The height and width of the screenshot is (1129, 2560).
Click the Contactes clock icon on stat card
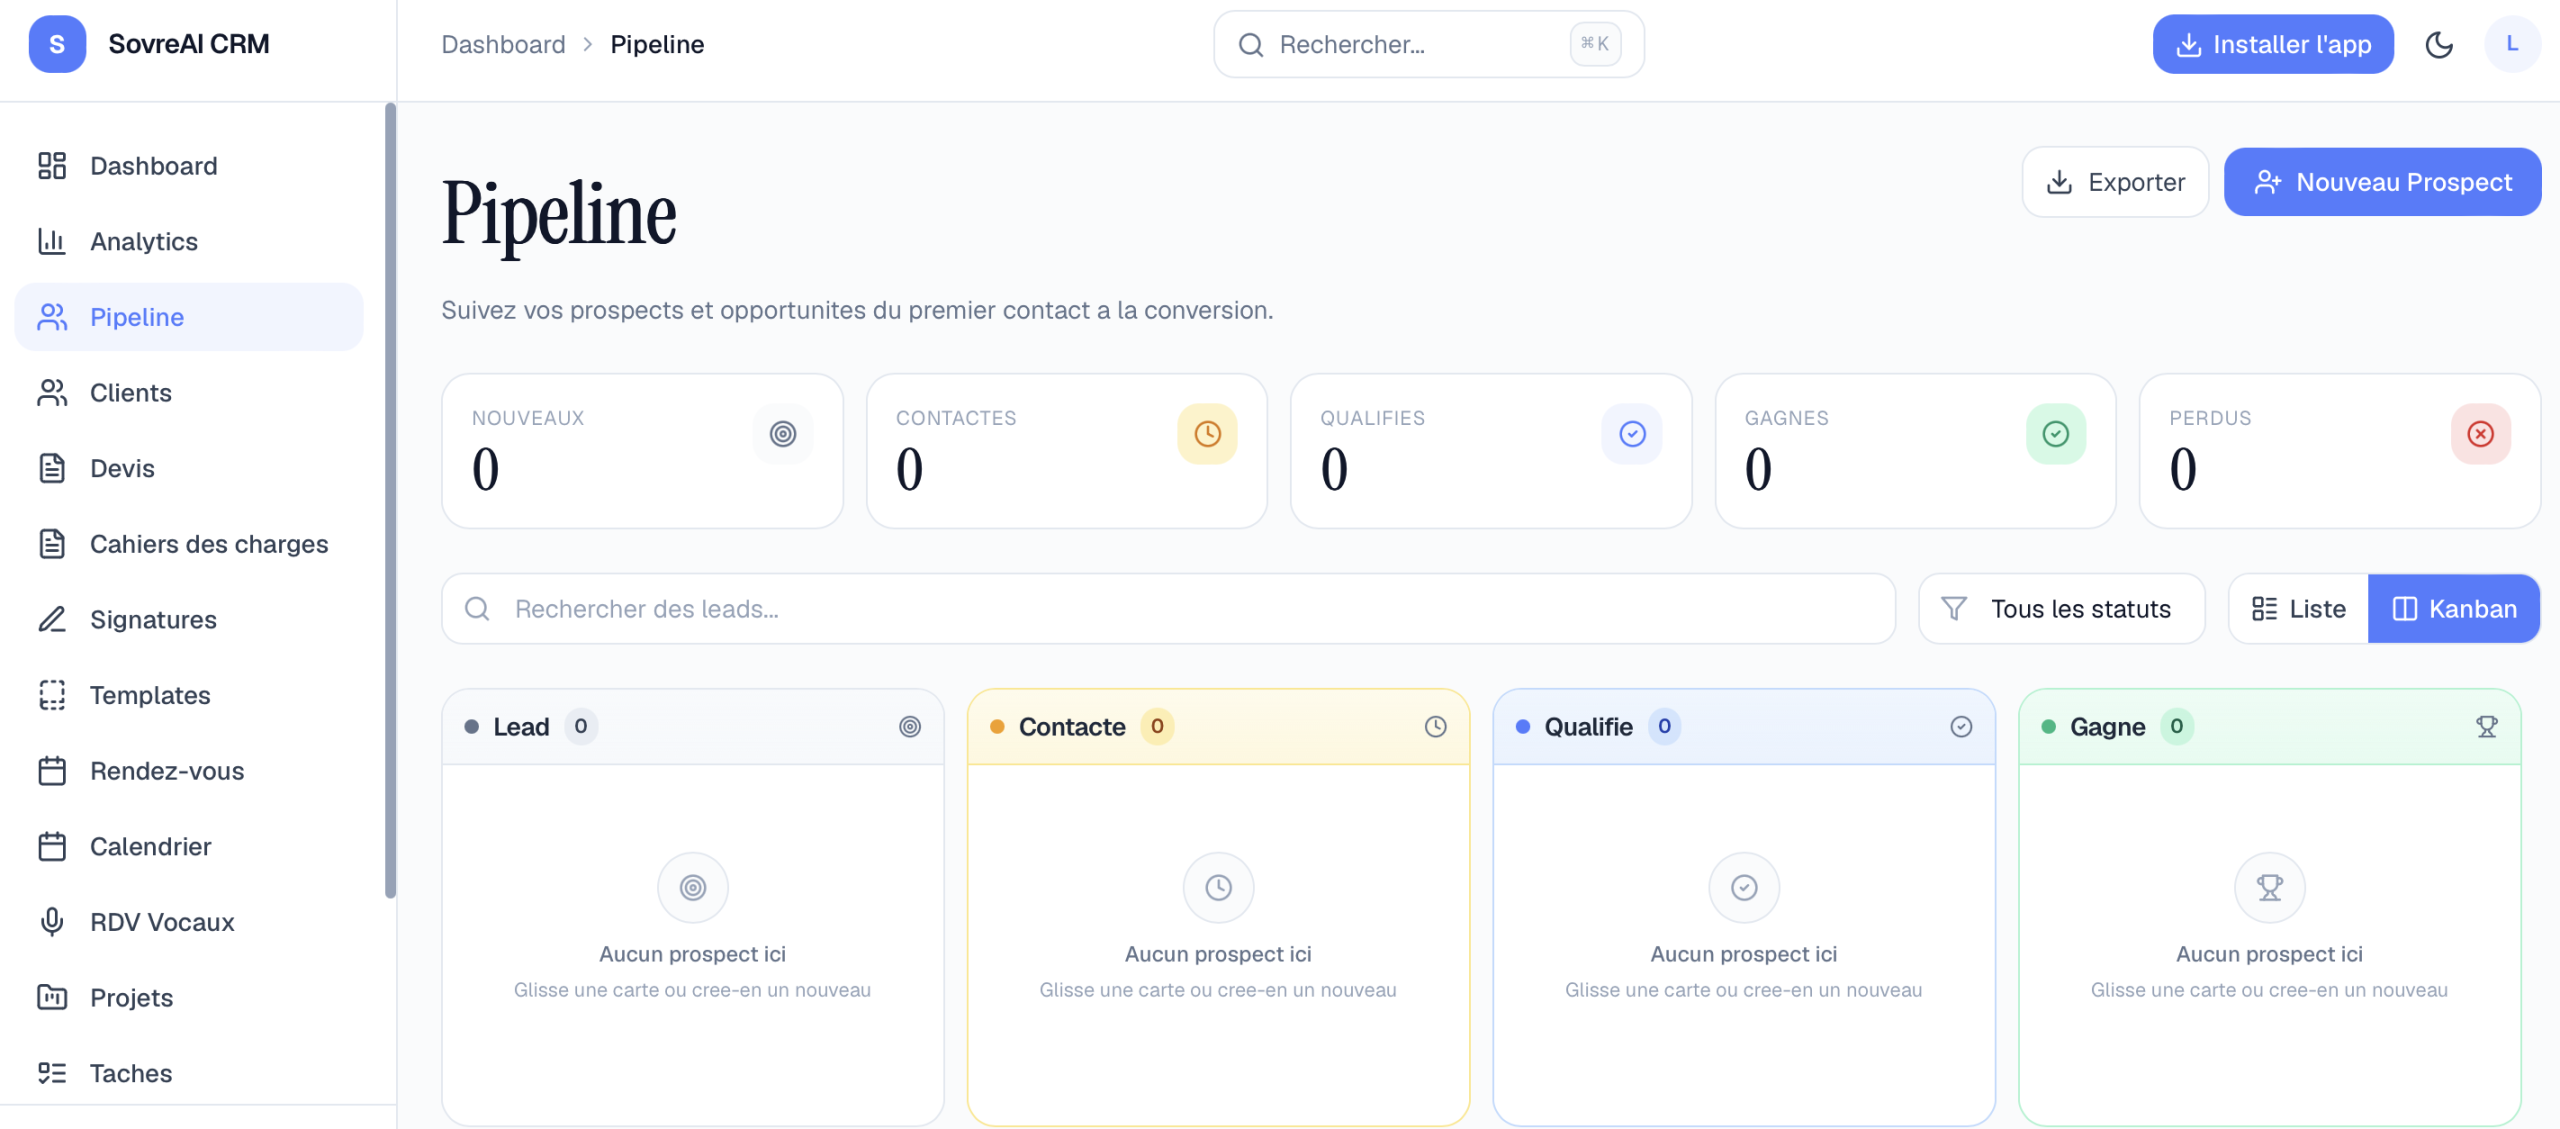point(1208,434)
